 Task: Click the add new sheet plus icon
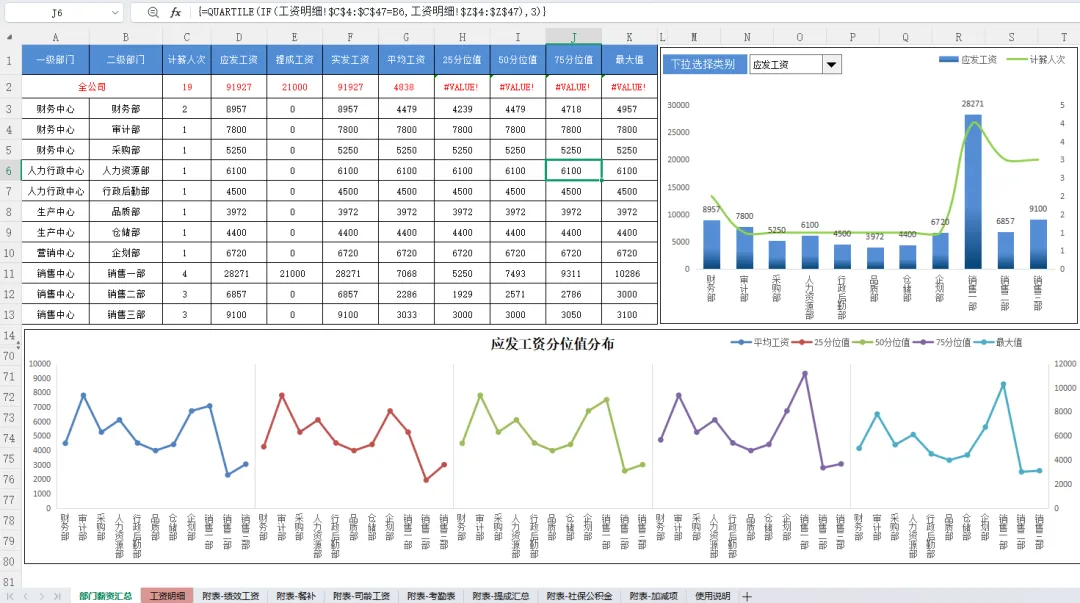747,596
